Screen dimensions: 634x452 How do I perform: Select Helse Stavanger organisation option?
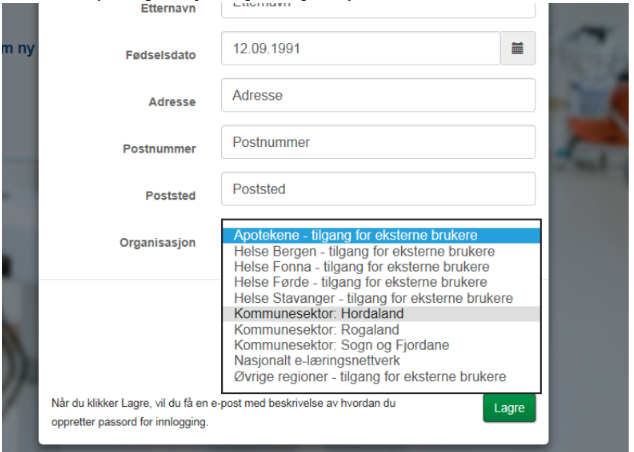coord(381,298)
